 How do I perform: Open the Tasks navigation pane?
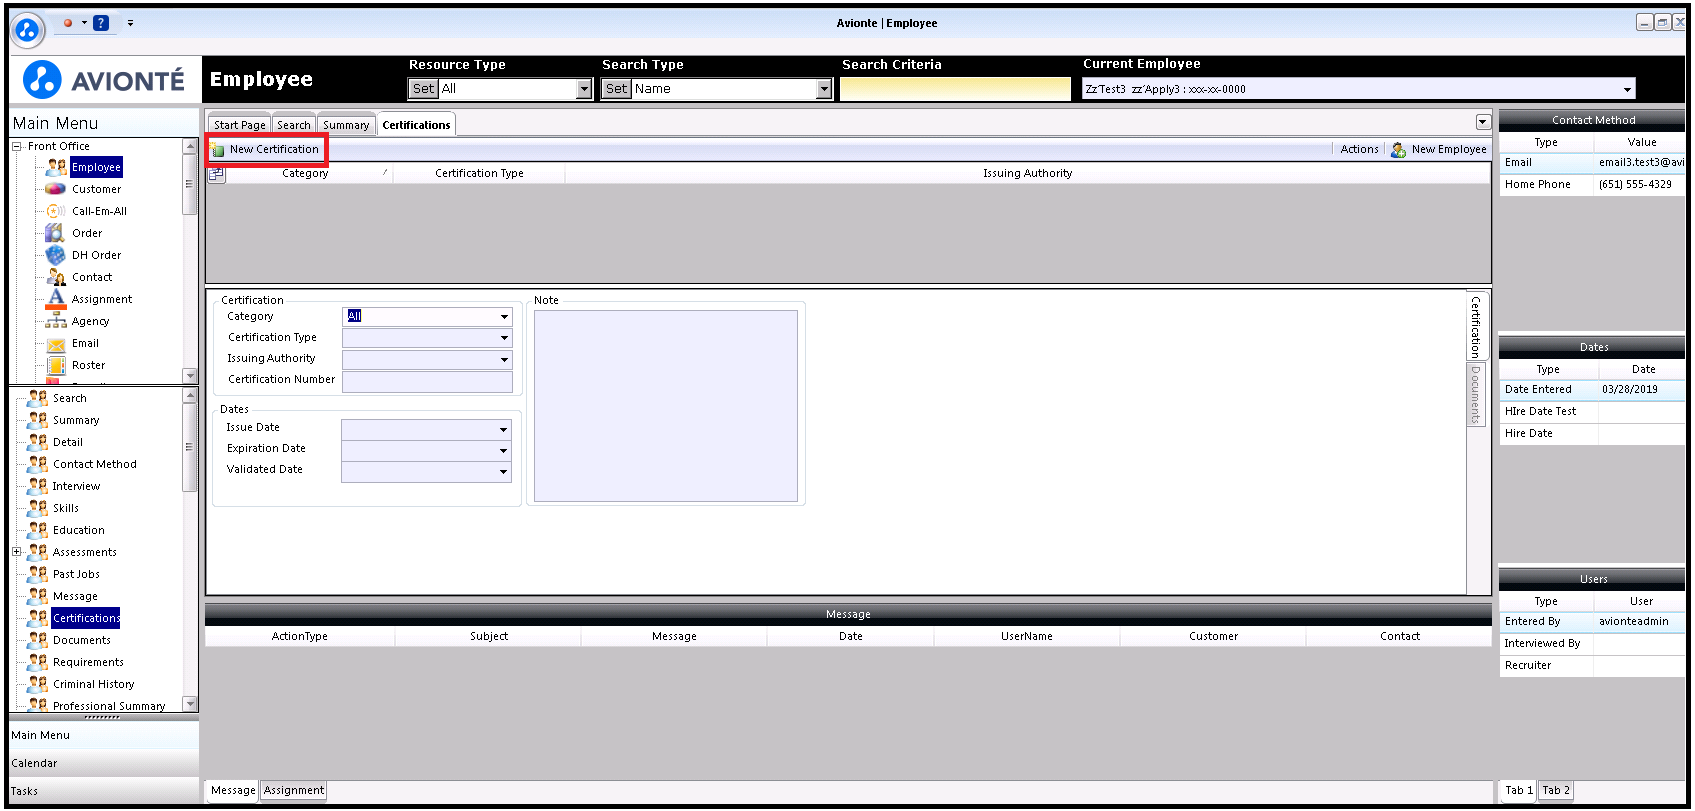(104, 791)
